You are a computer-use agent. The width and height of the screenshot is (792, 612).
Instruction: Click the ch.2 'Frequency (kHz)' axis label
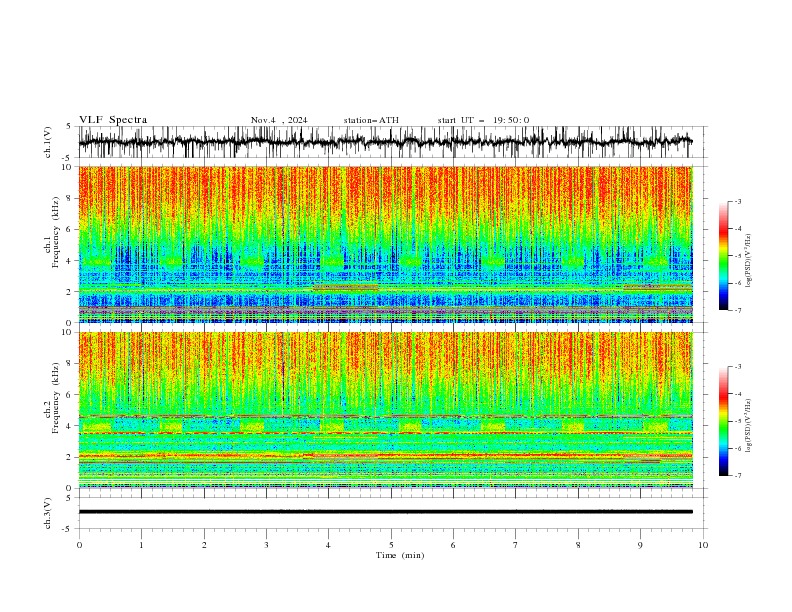[56, 398]
